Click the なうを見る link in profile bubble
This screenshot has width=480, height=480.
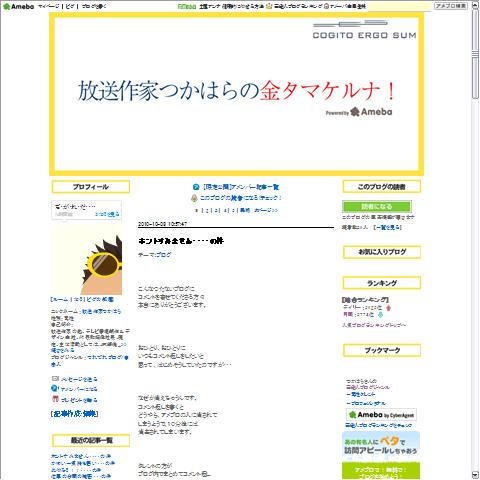click(107, 214)
